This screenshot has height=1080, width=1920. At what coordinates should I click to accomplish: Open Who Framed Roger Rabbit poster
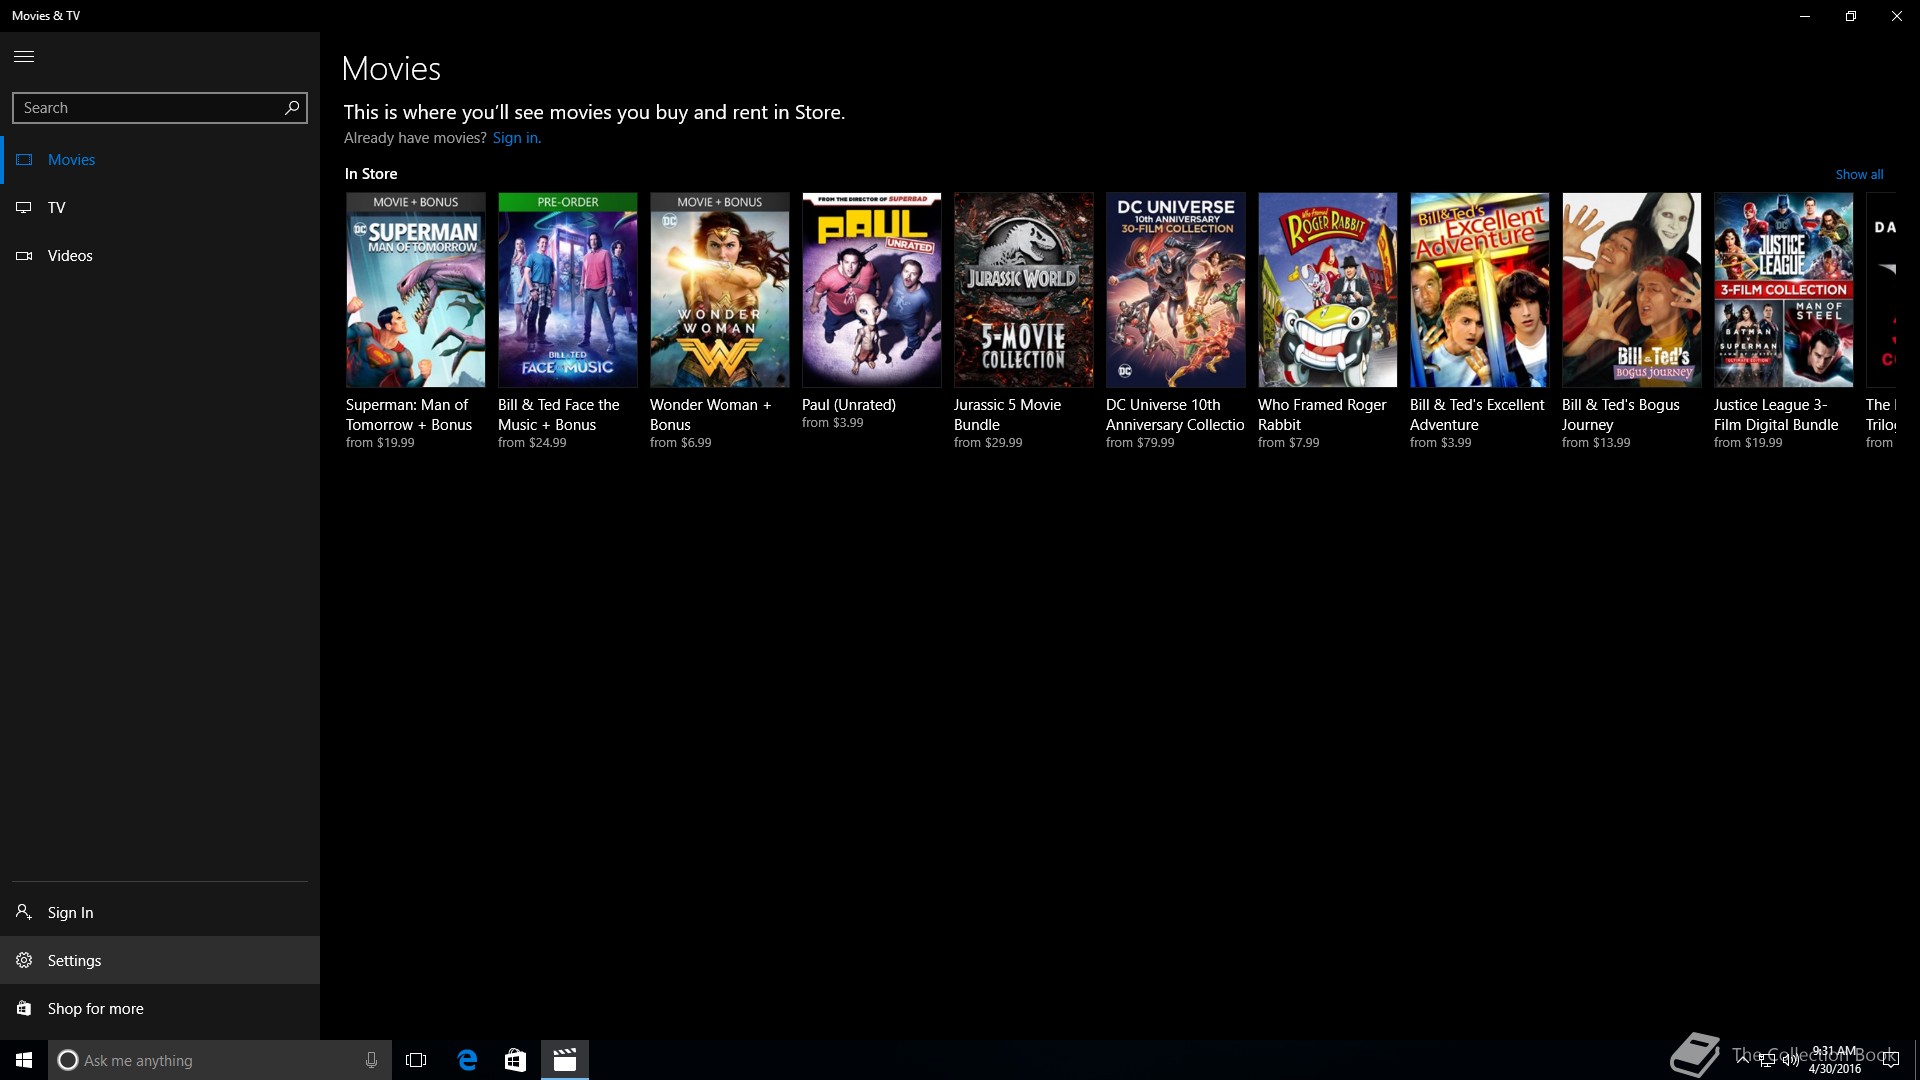[x=1328, y=290]
